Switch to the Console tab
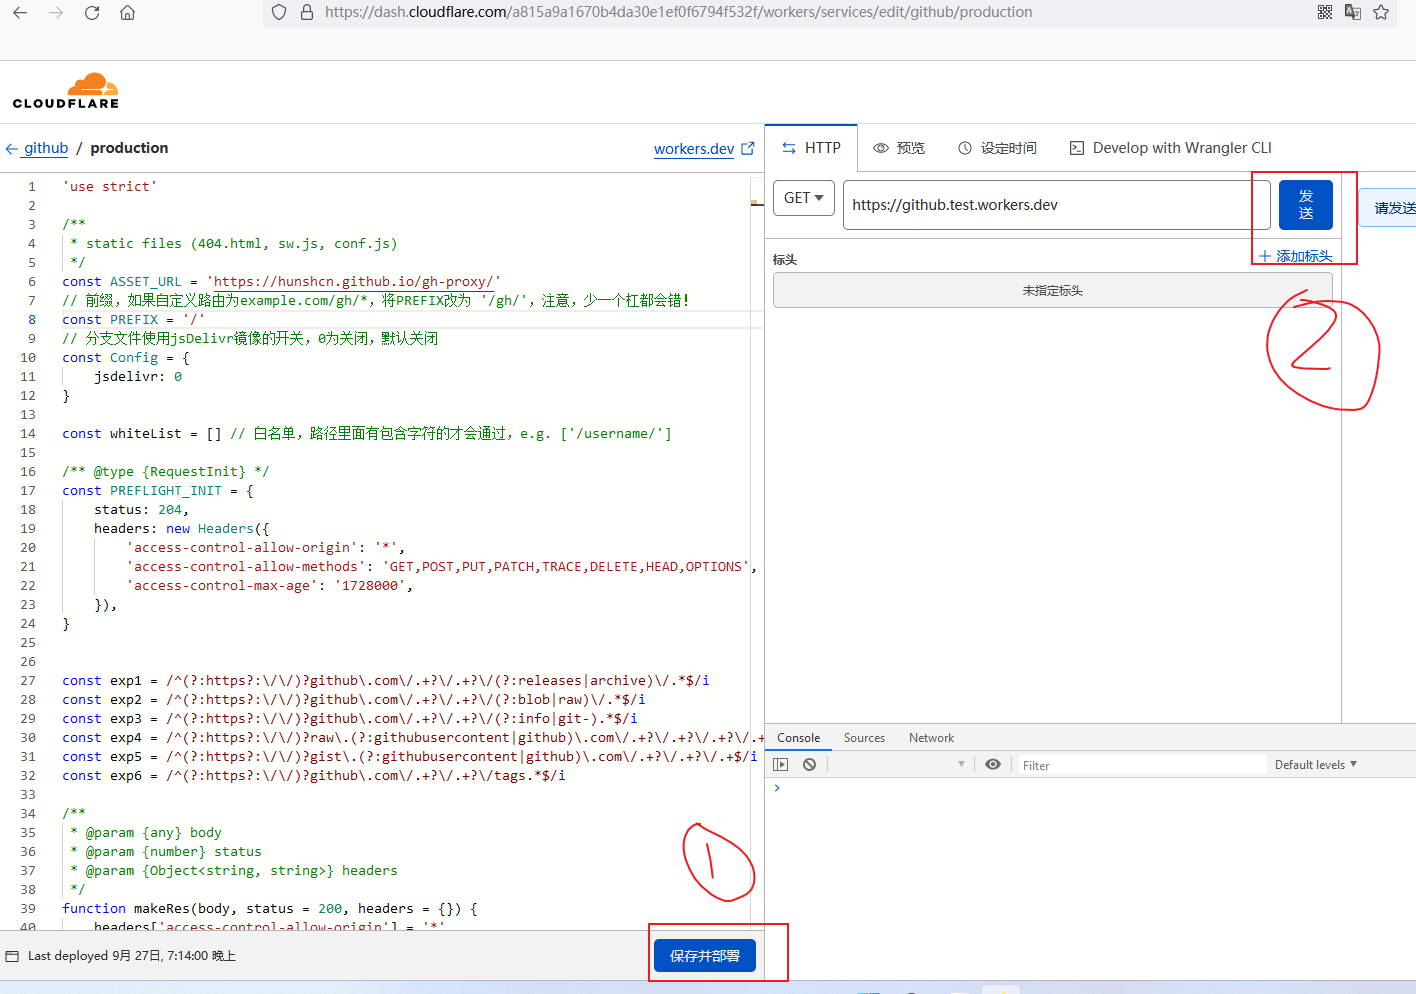The width and height of the screenshot is (1416, 994). [x=799, y=738]
